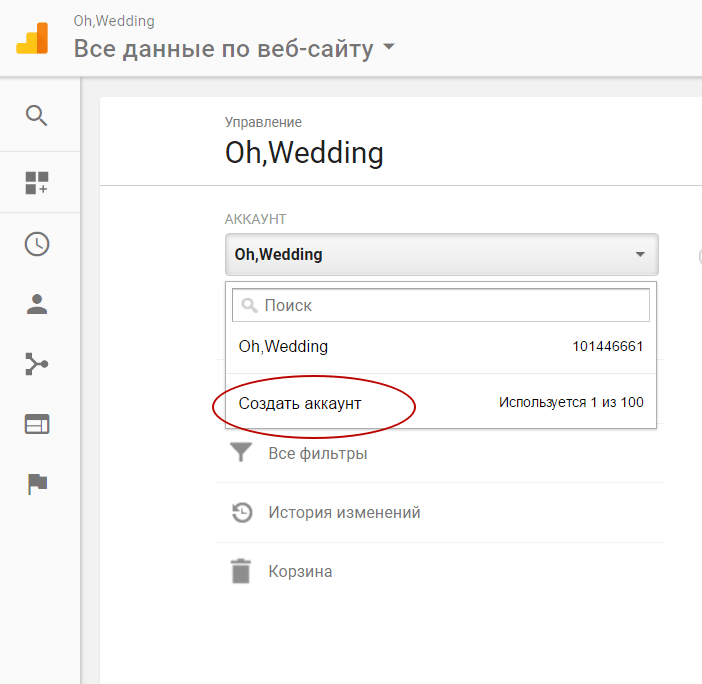Click the trash can icon
This screenshot has height=684, width=702.
241,572
